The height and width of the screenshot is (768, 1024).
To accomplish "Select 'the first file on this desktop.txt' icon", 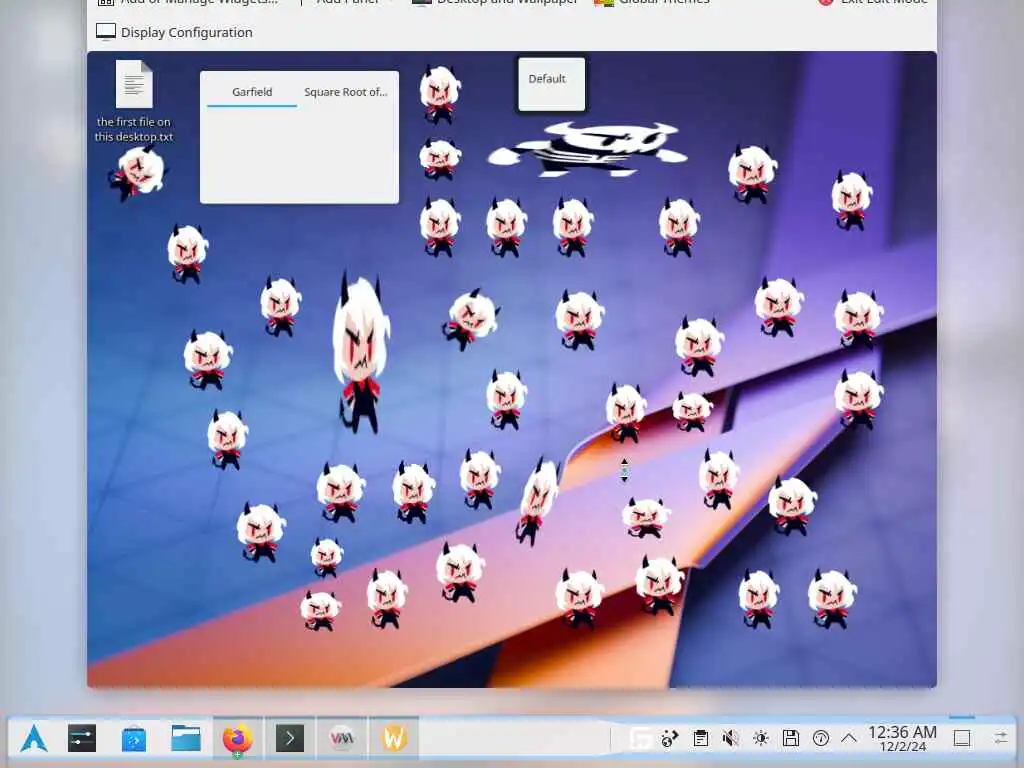I will 134,101.
